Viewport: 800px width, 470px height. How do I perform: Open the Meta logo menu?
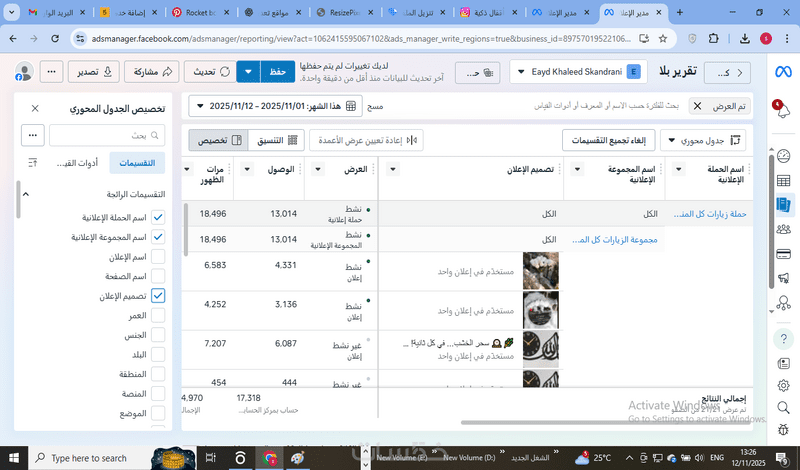pos(783,72)
